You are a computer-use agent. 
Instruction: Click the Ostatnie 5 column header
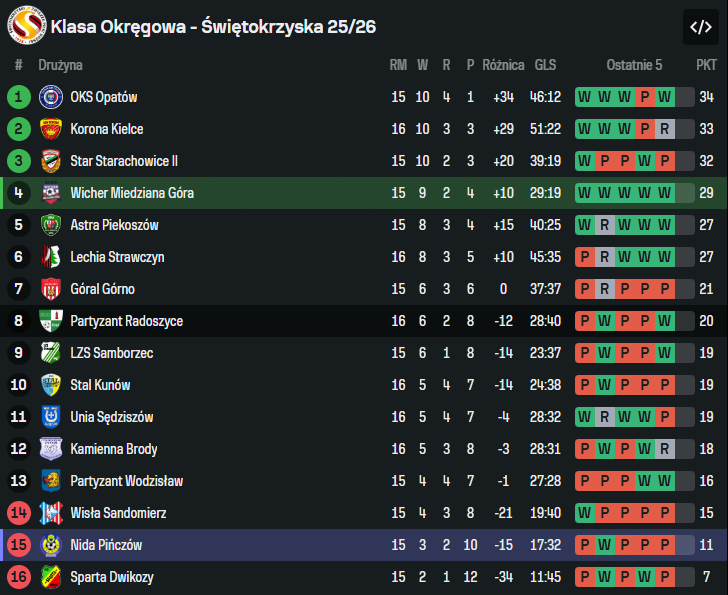634,65
